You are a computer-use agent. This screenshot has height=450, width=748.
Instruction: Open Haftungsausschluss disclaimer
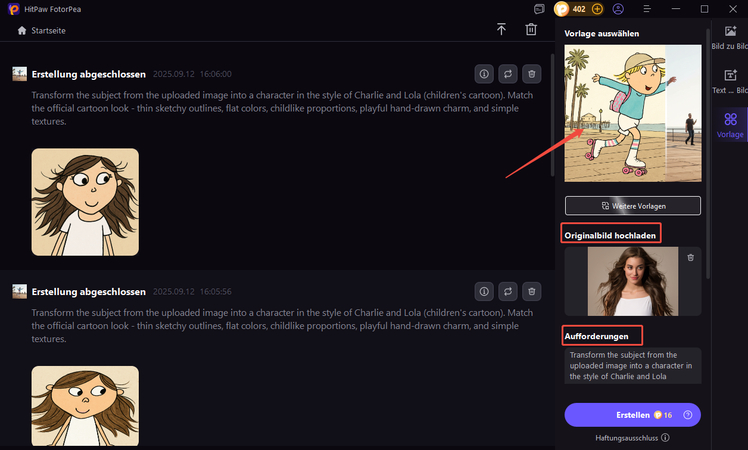tap(632, 438)
